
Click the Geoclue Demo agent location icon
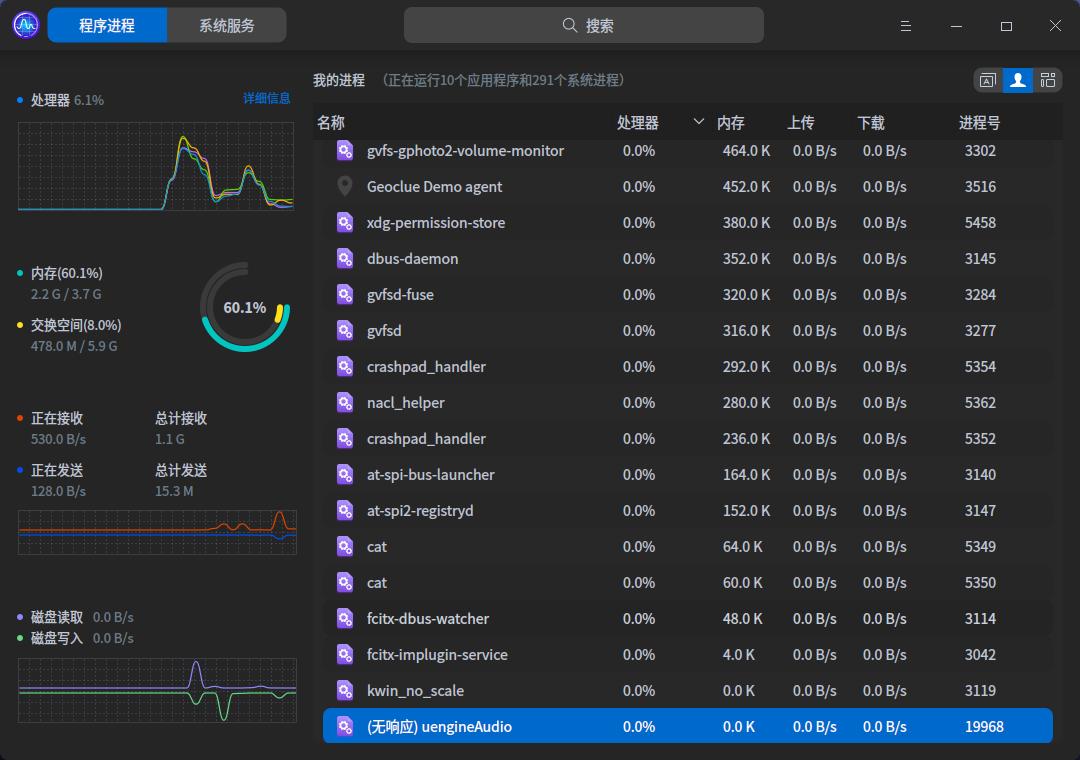click(x=345, y=187)
